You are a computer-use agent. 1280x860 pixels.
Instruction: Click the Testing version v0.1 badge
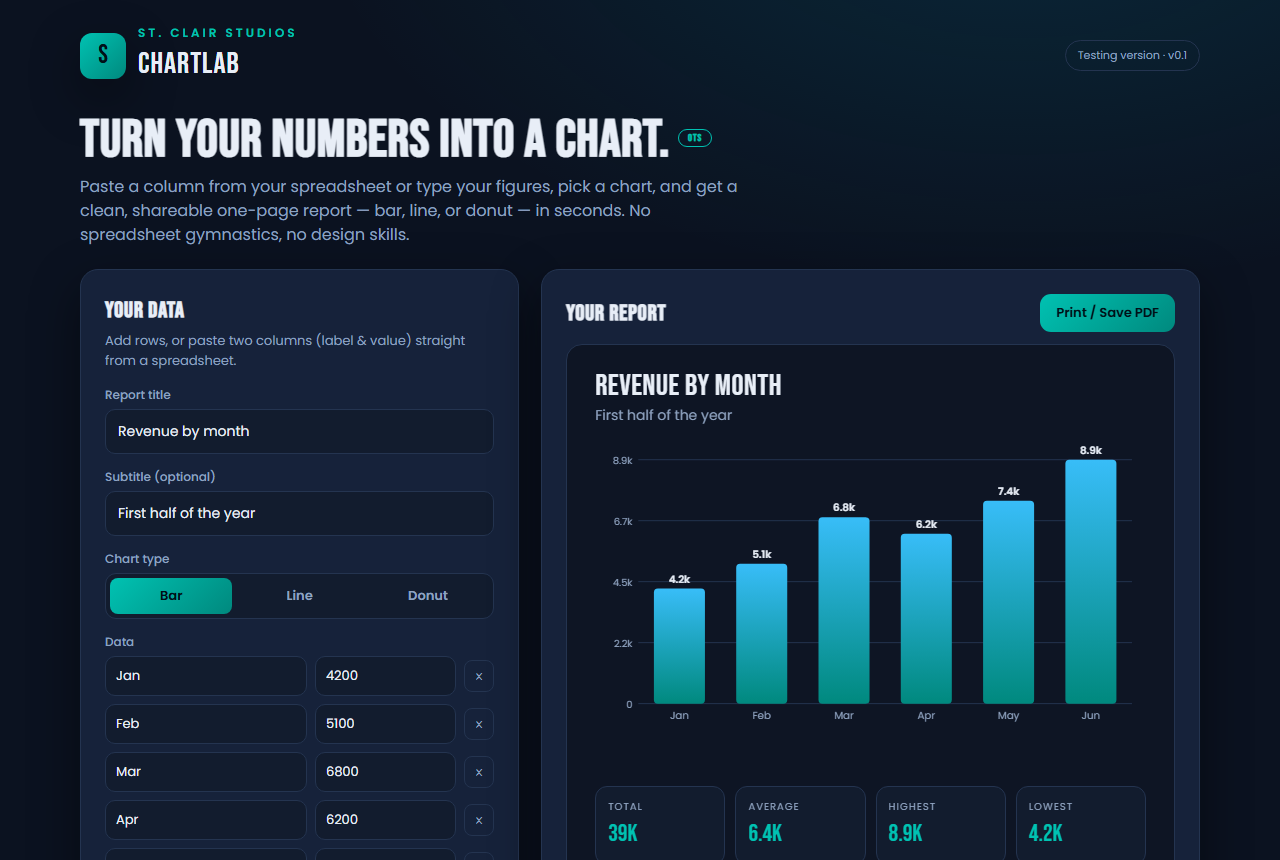coord(1132,55)
